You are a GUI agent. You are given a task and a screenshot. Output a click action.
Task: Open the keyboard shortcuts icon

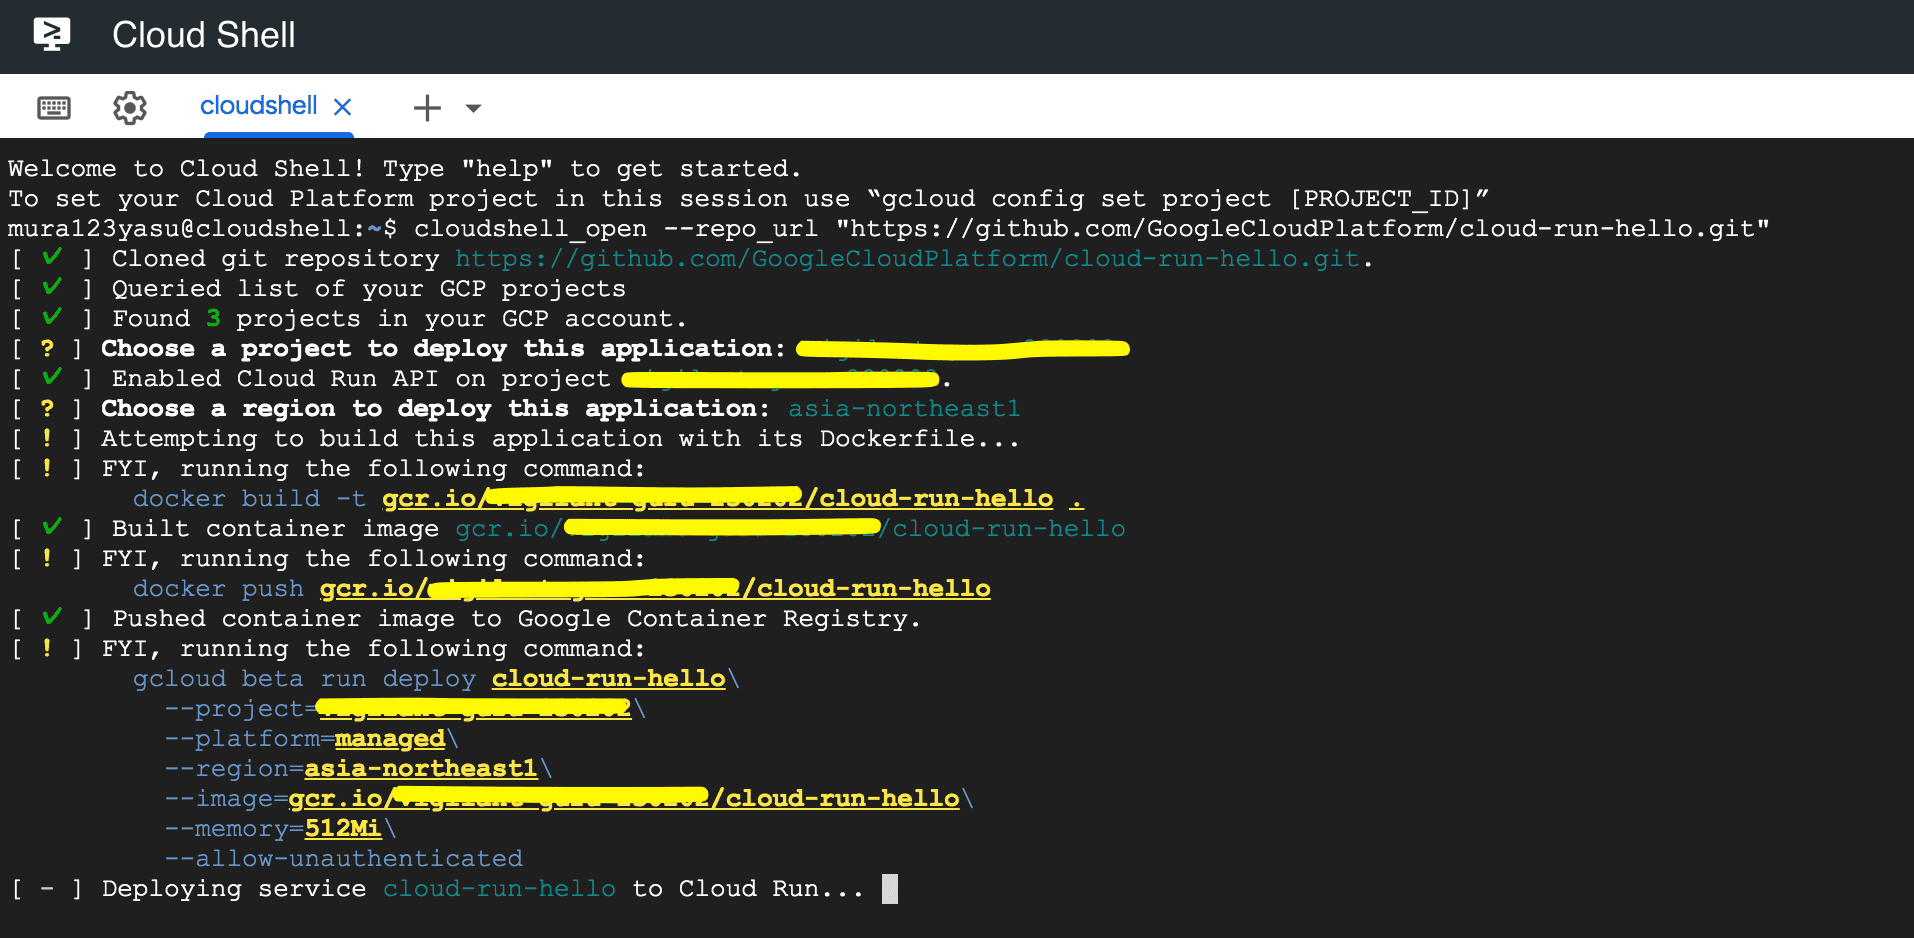click(54, 107)
